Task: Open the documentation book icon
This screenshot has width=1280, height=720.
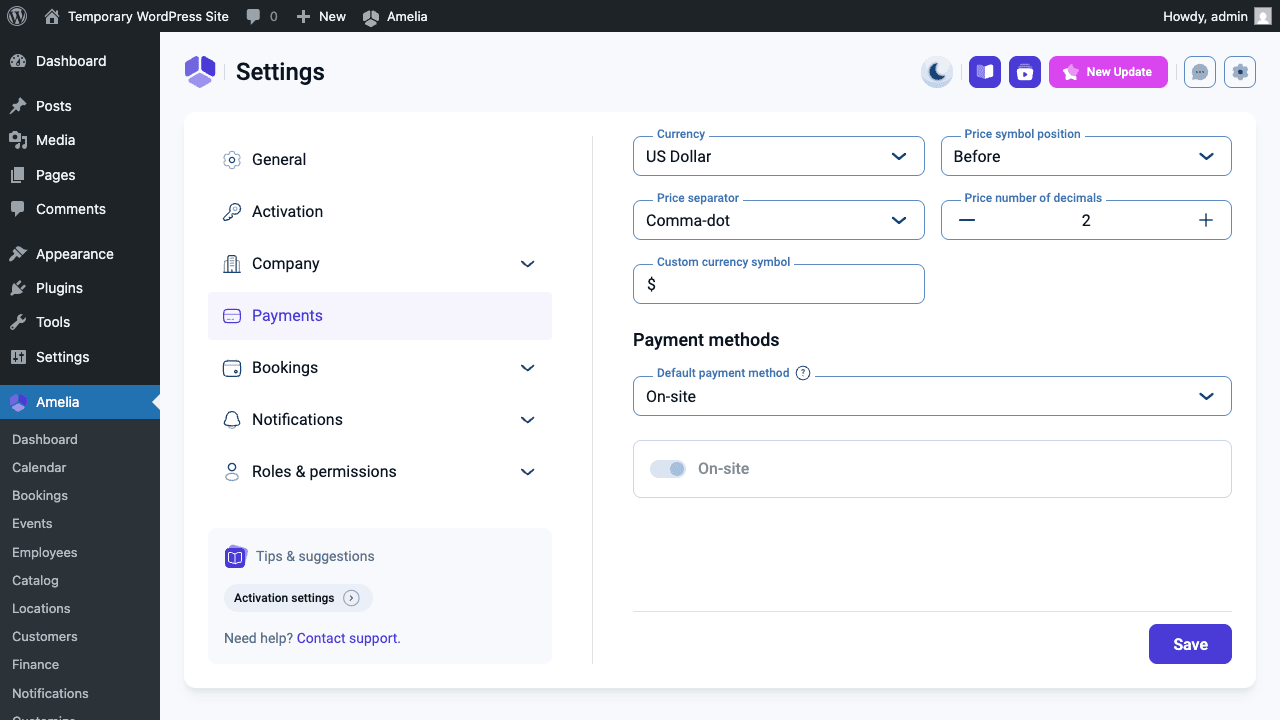Action: point(985,72)
